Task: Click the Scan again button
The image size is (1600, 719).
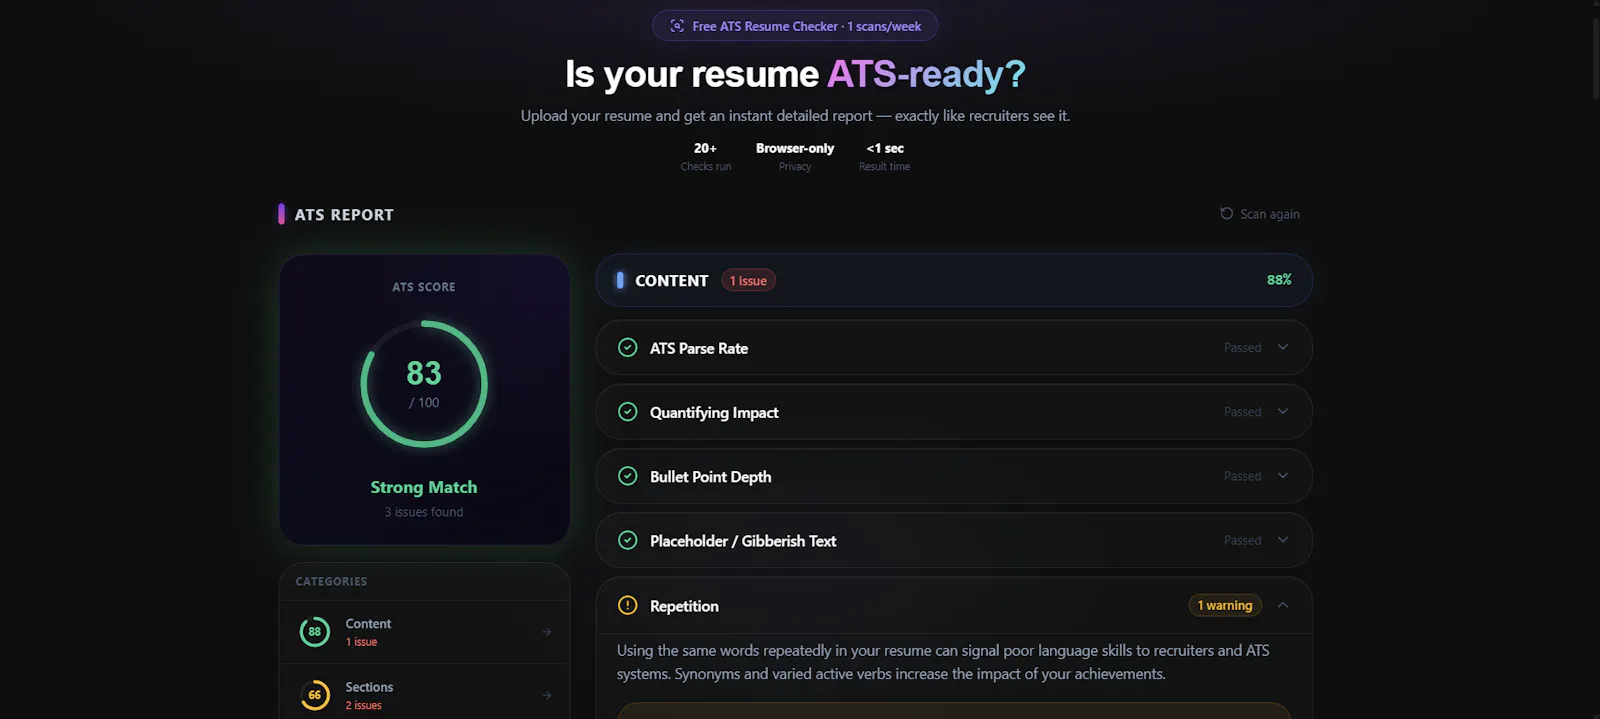Action: tap(1260, 214)
